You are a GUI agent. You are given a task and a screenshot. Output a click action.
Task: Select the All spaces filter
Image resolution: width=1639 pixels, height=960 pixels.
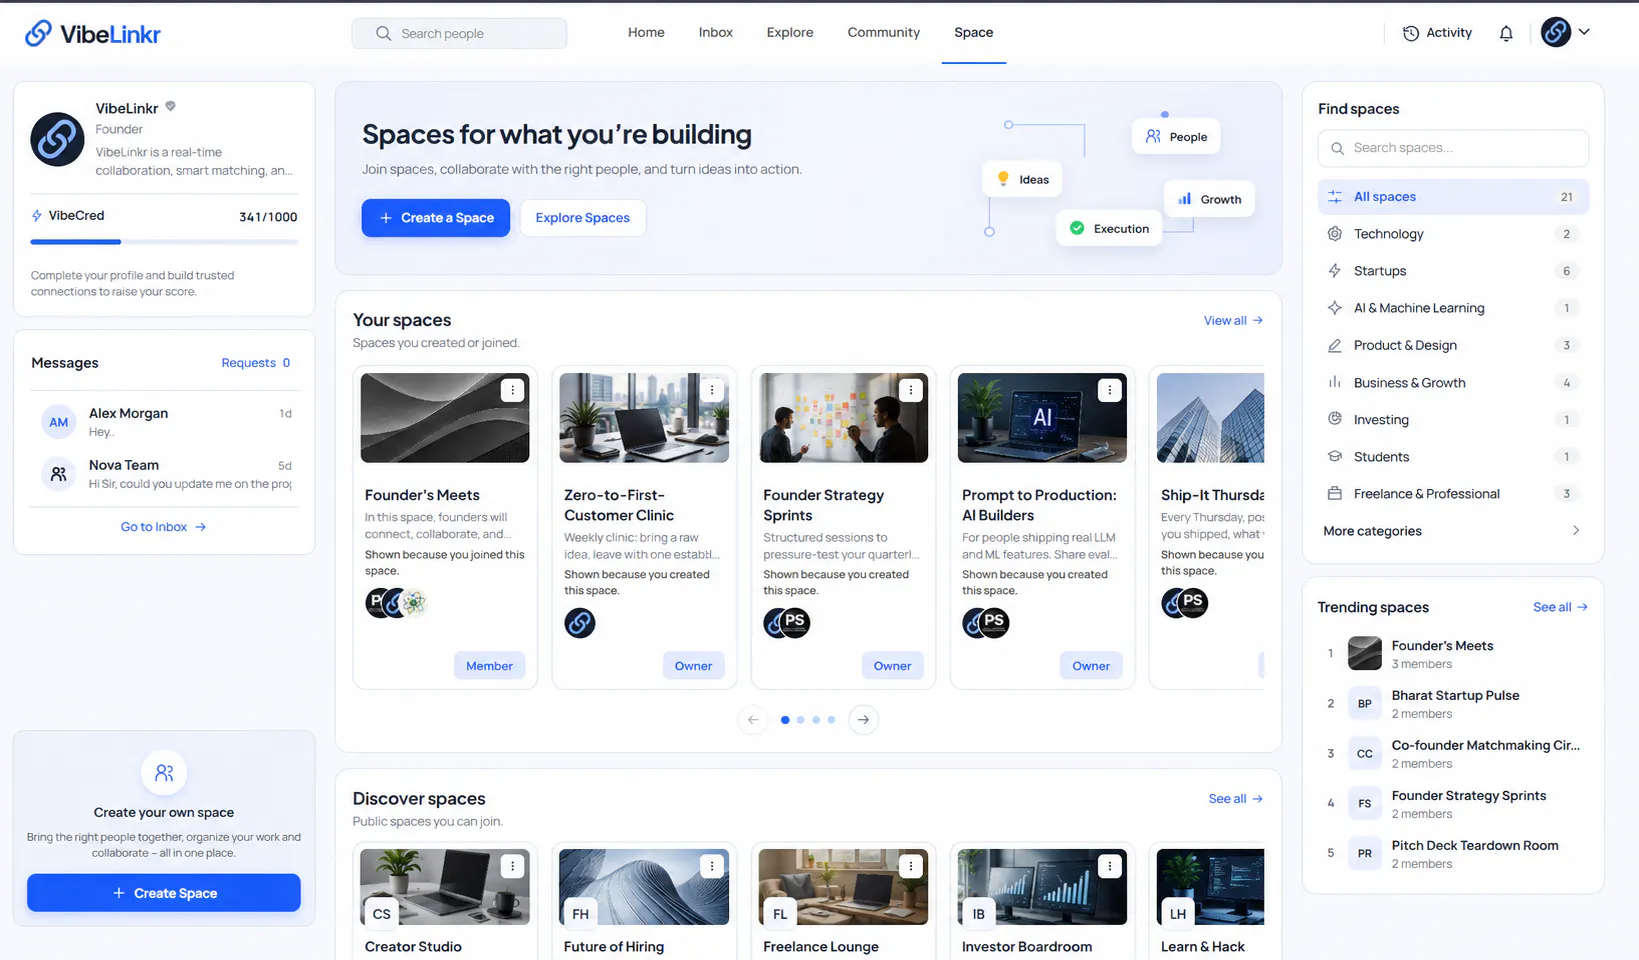1453,197
